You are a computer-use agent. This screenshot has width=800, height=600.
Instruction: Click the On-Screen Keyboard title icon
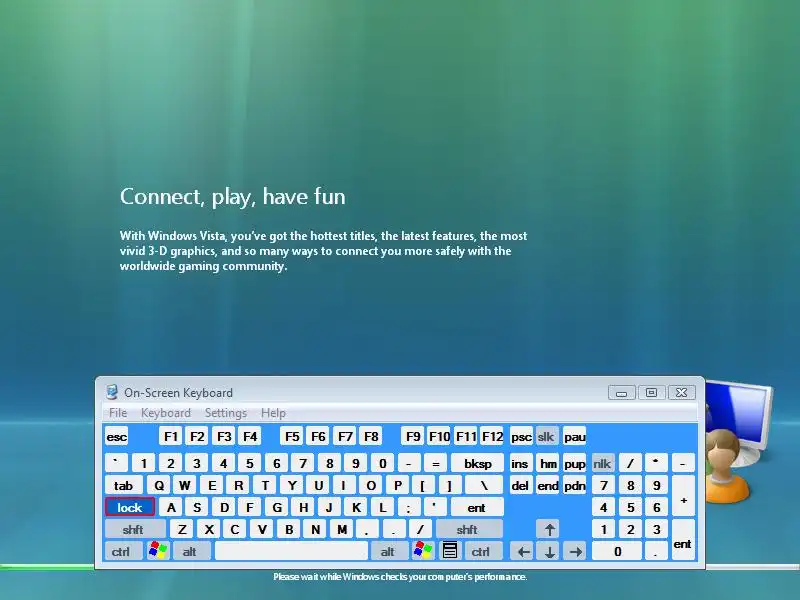pyautogui.click(x=112, y=392)
